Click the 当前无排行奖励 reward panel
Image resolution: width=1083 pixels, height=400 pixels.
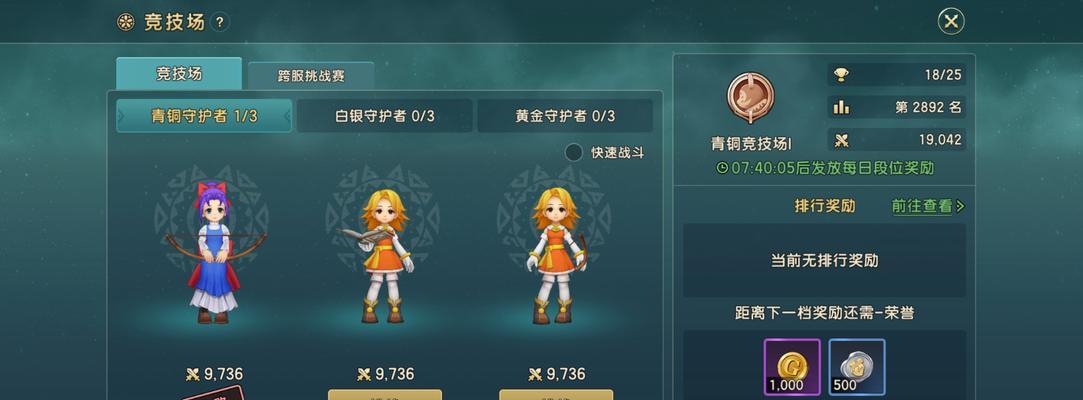click(824, 260)
